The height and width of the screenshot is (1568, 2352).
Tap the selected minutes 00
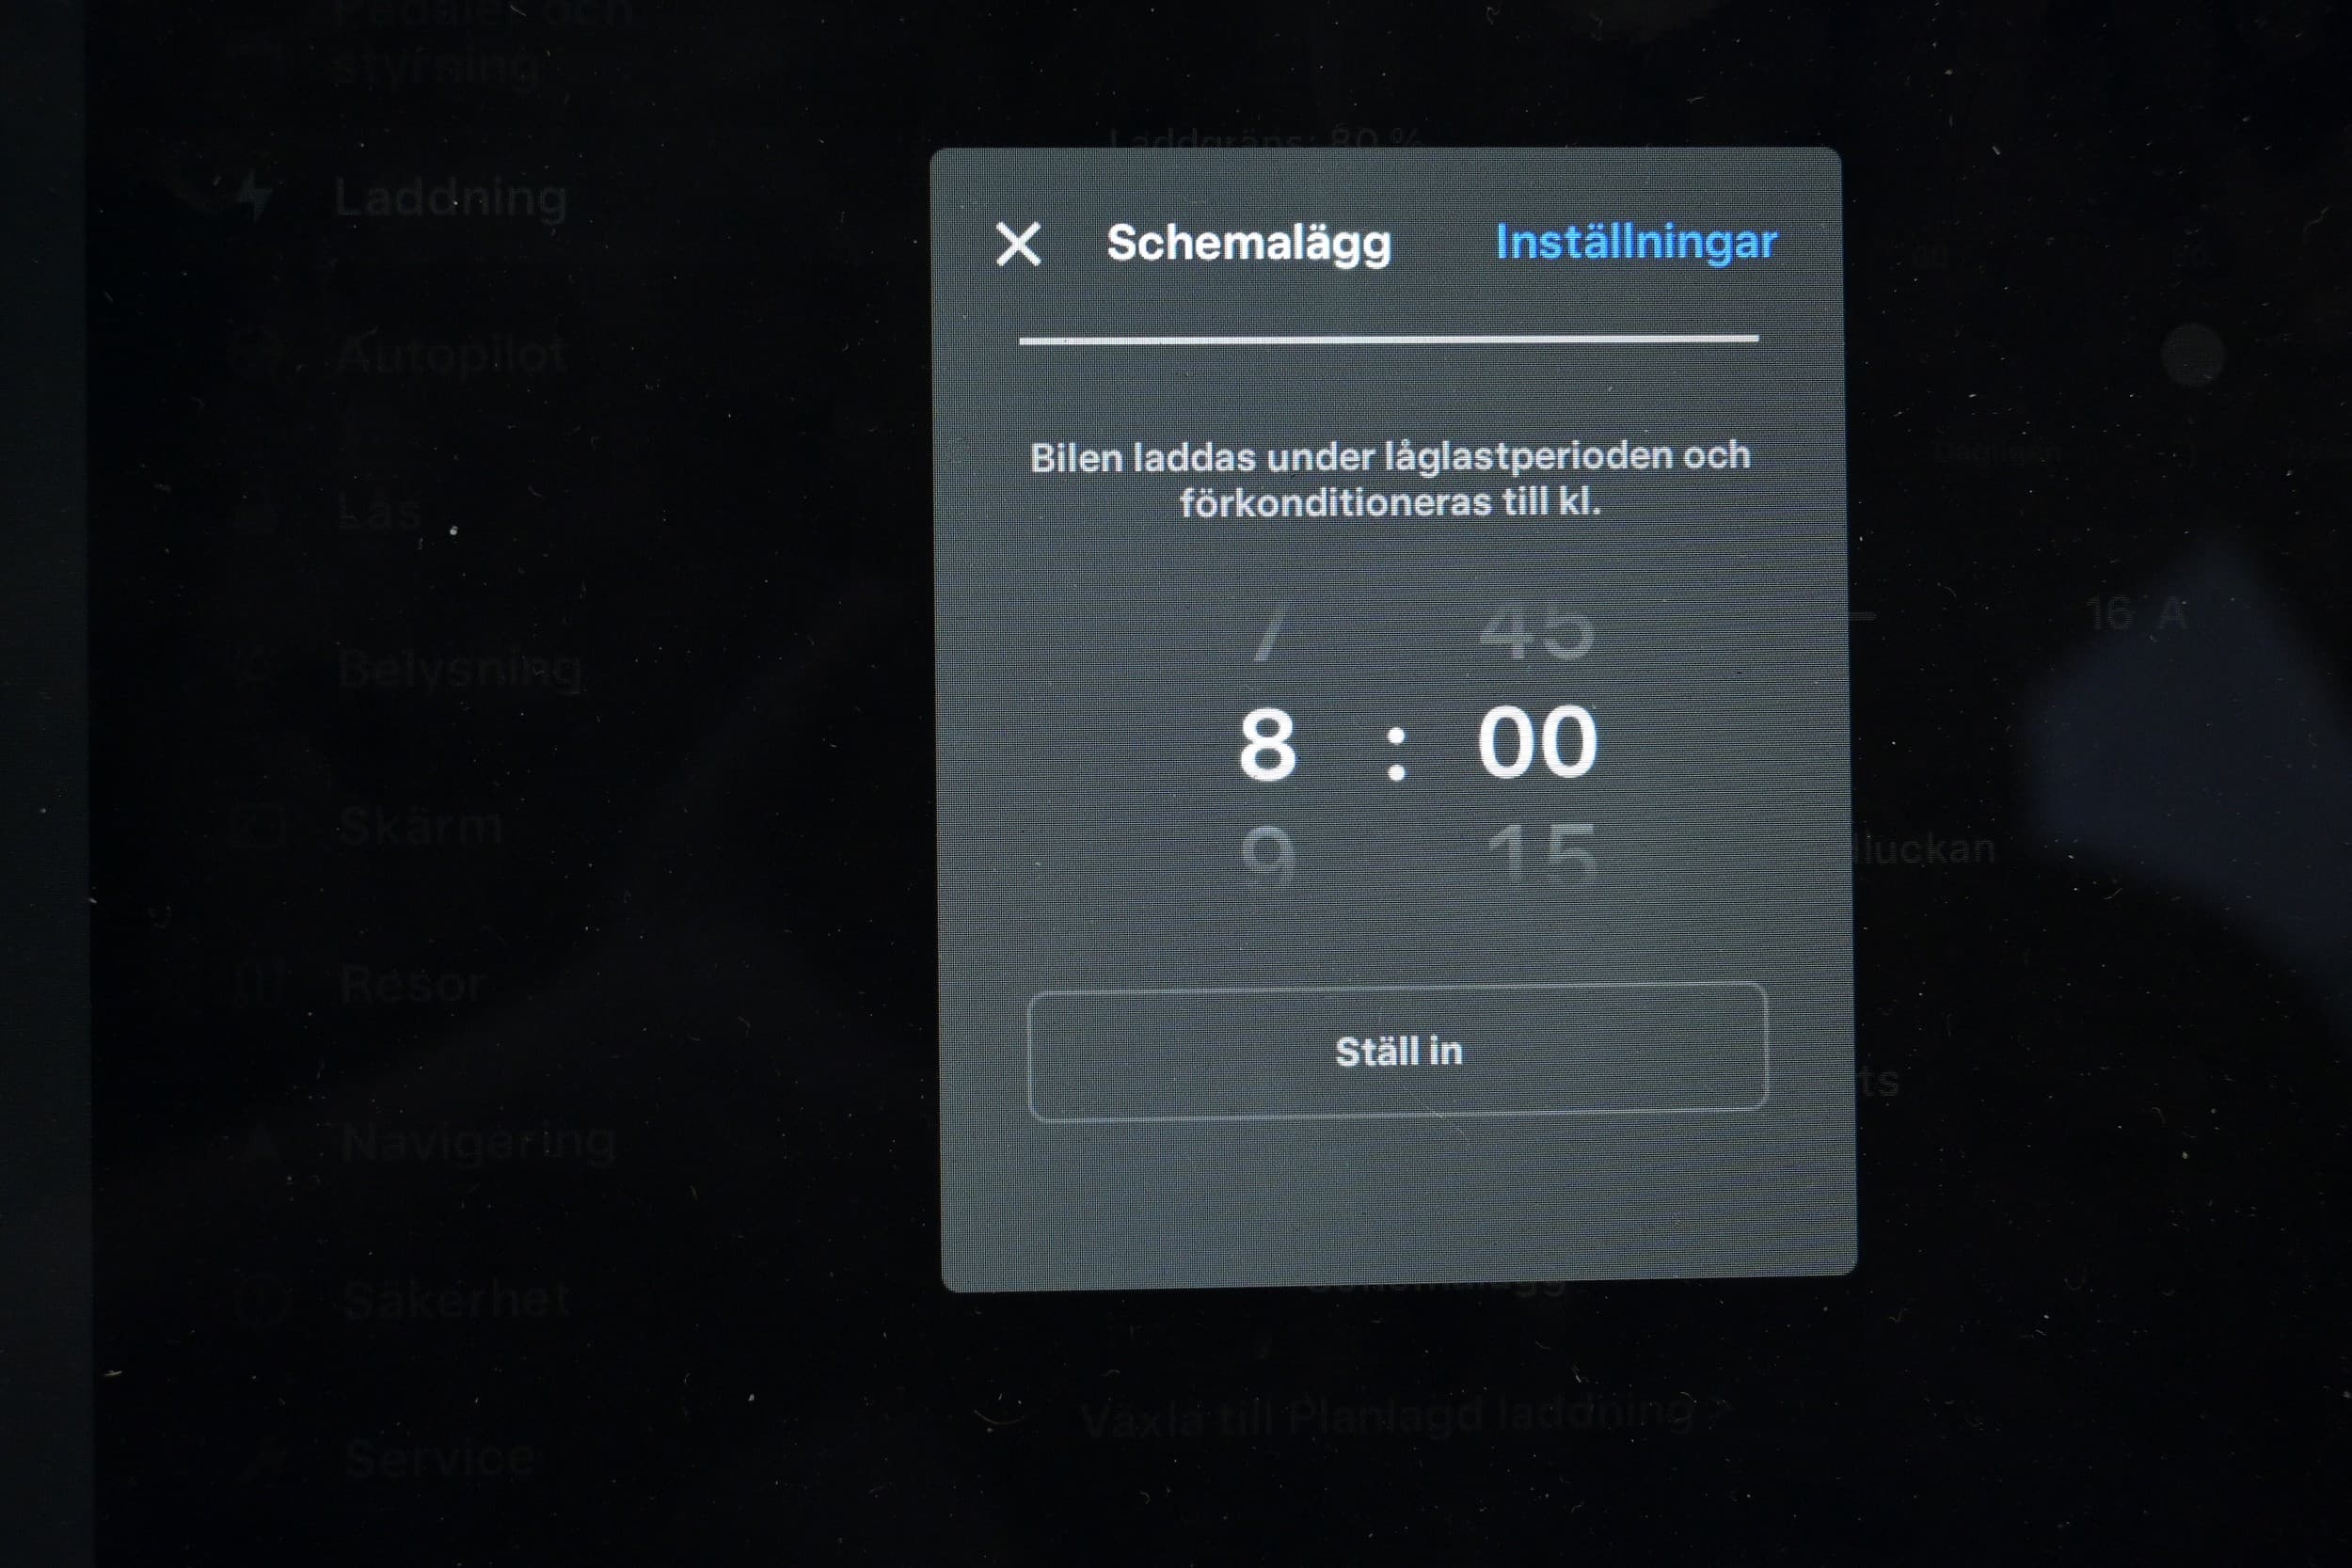(1538, 742)
